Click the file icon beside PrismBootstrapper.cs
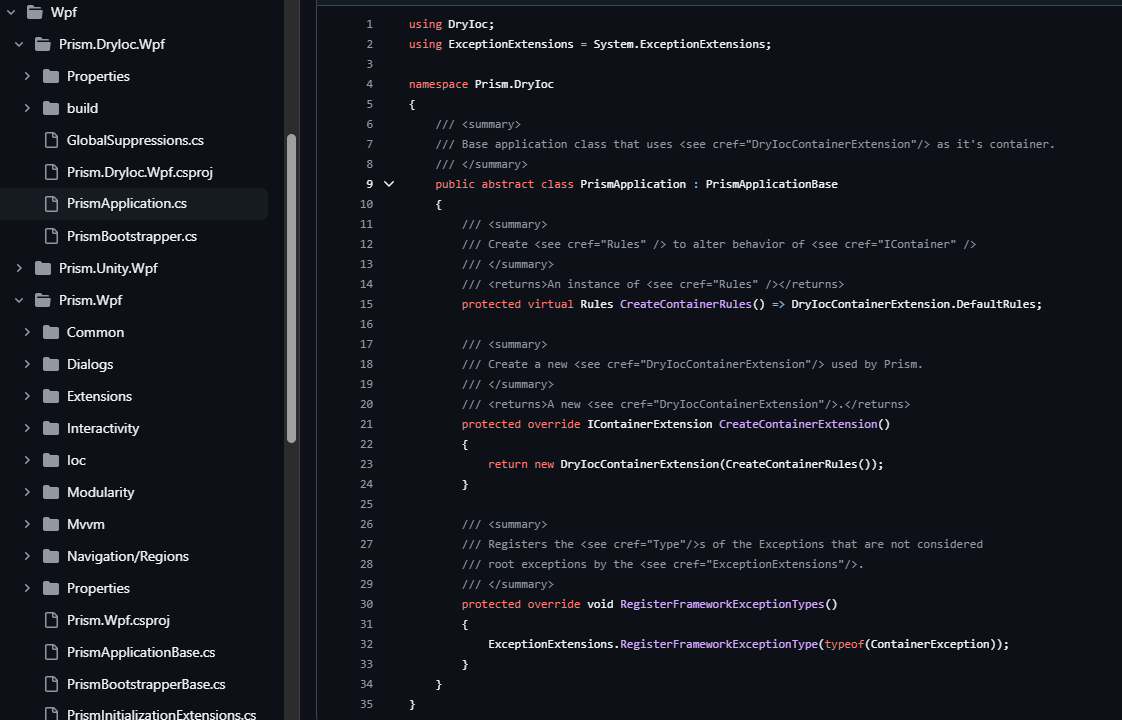The height and width of the screenshot is (720, 1122). coord(52,236)
